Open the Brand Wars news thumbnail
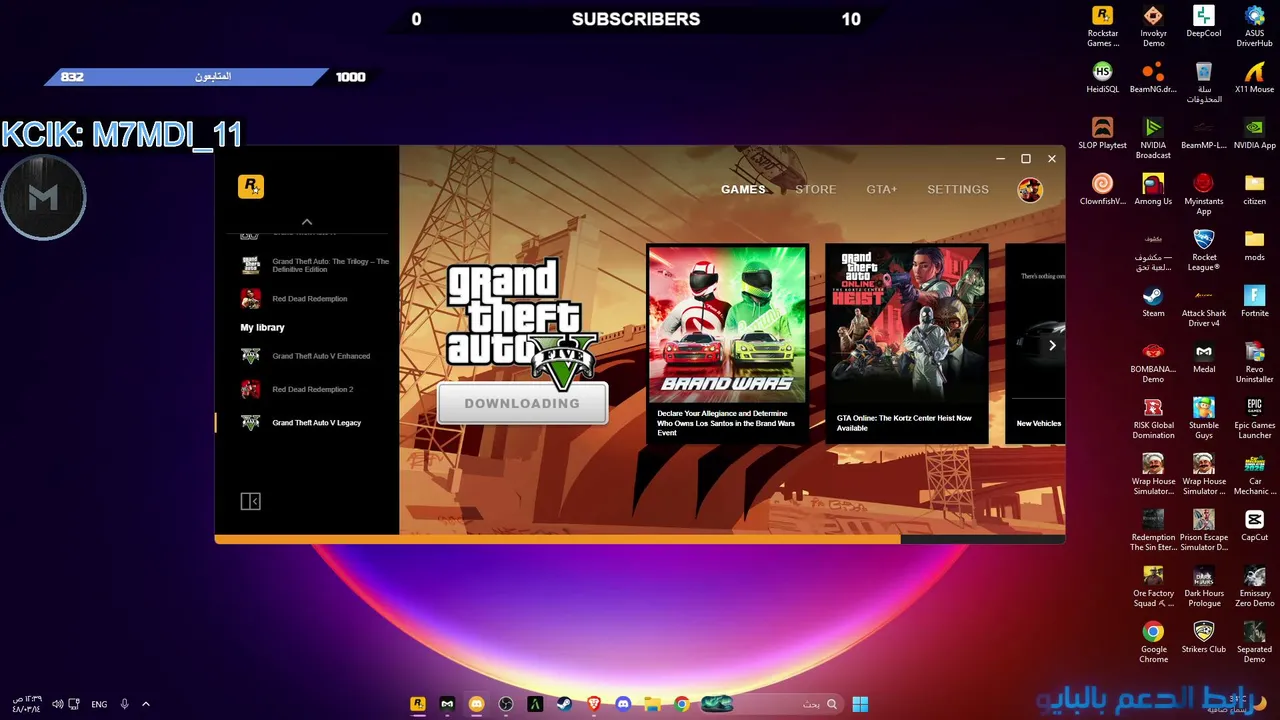The width and height of the screenshot is (1280, 720). [x=727, y=323]
